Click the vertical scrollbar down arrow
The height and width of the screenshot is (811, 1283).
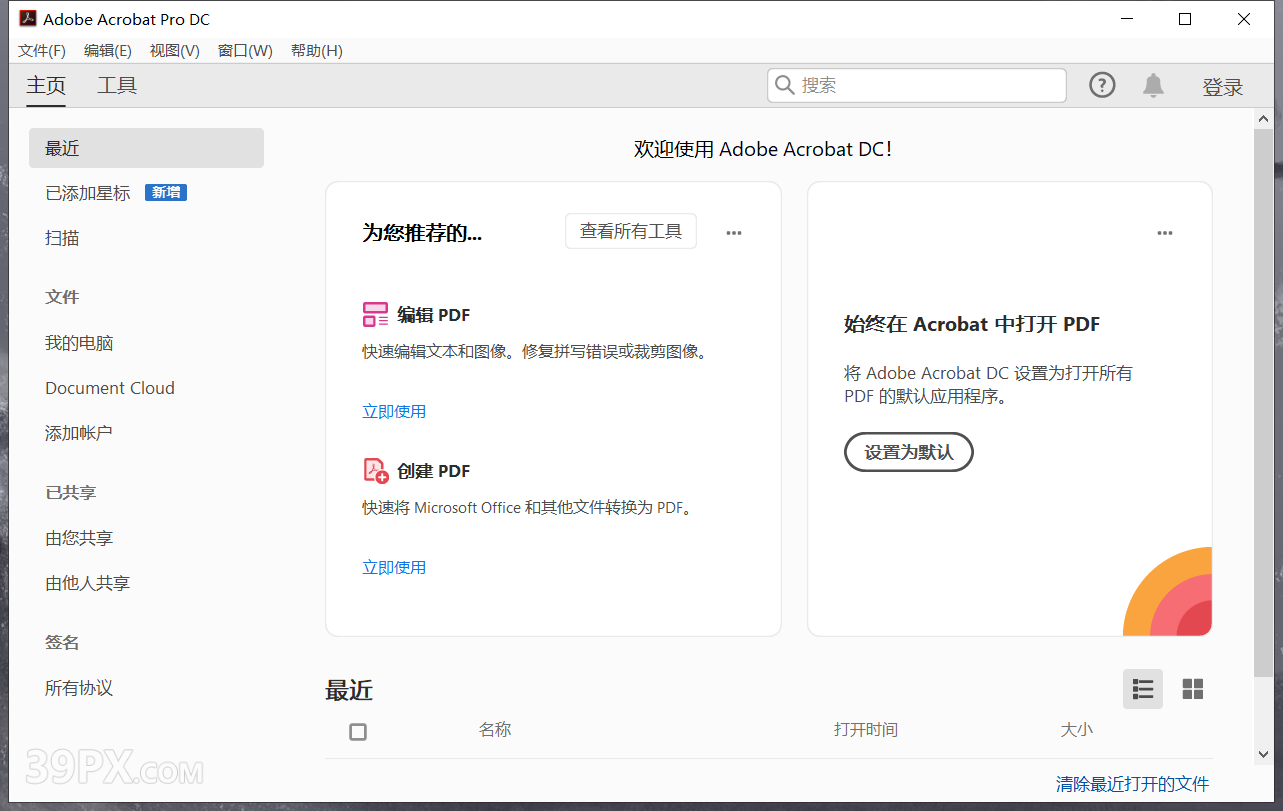(1264, 754)
